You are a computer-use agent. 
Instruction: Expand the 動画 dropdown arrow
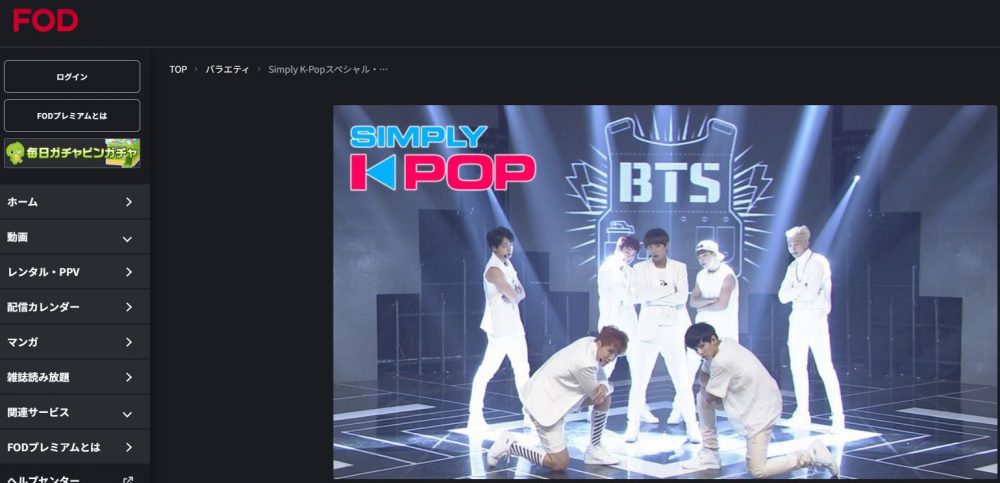pos(128,239)
